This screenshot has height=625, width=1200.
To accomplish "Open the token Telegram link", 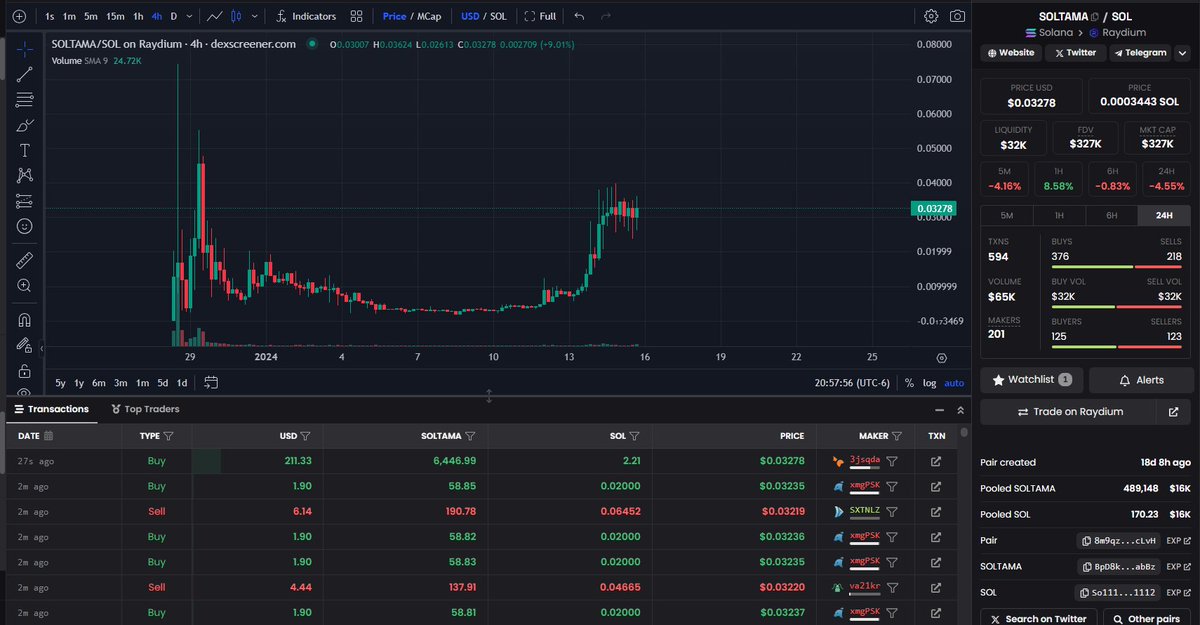I will click(x=1140, y=52).
